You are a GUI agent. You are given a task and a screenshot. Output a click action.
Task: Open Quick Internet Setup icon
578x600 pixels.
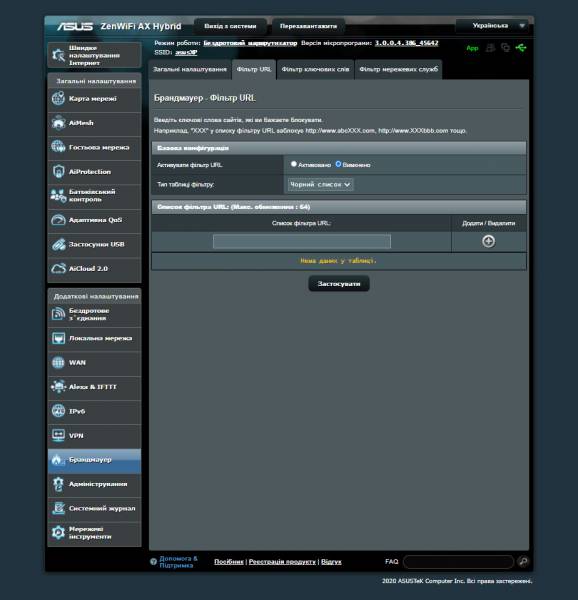(x=58, y=55)
